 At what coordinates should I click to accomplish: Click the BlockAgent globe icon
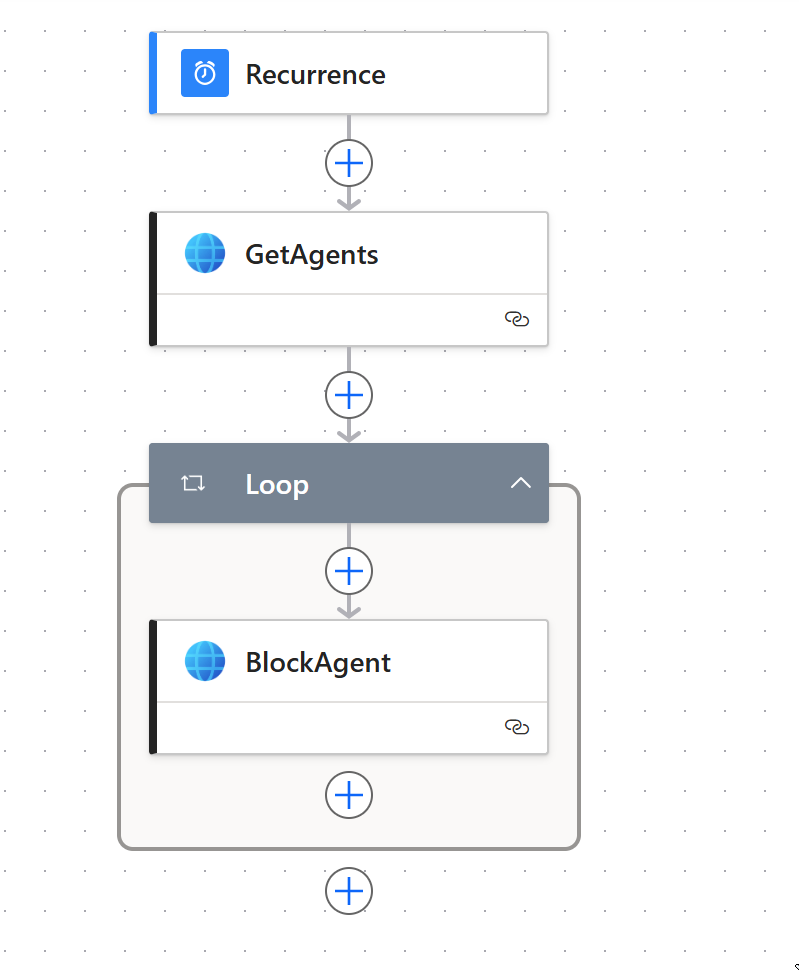click(x=205, y=661)
